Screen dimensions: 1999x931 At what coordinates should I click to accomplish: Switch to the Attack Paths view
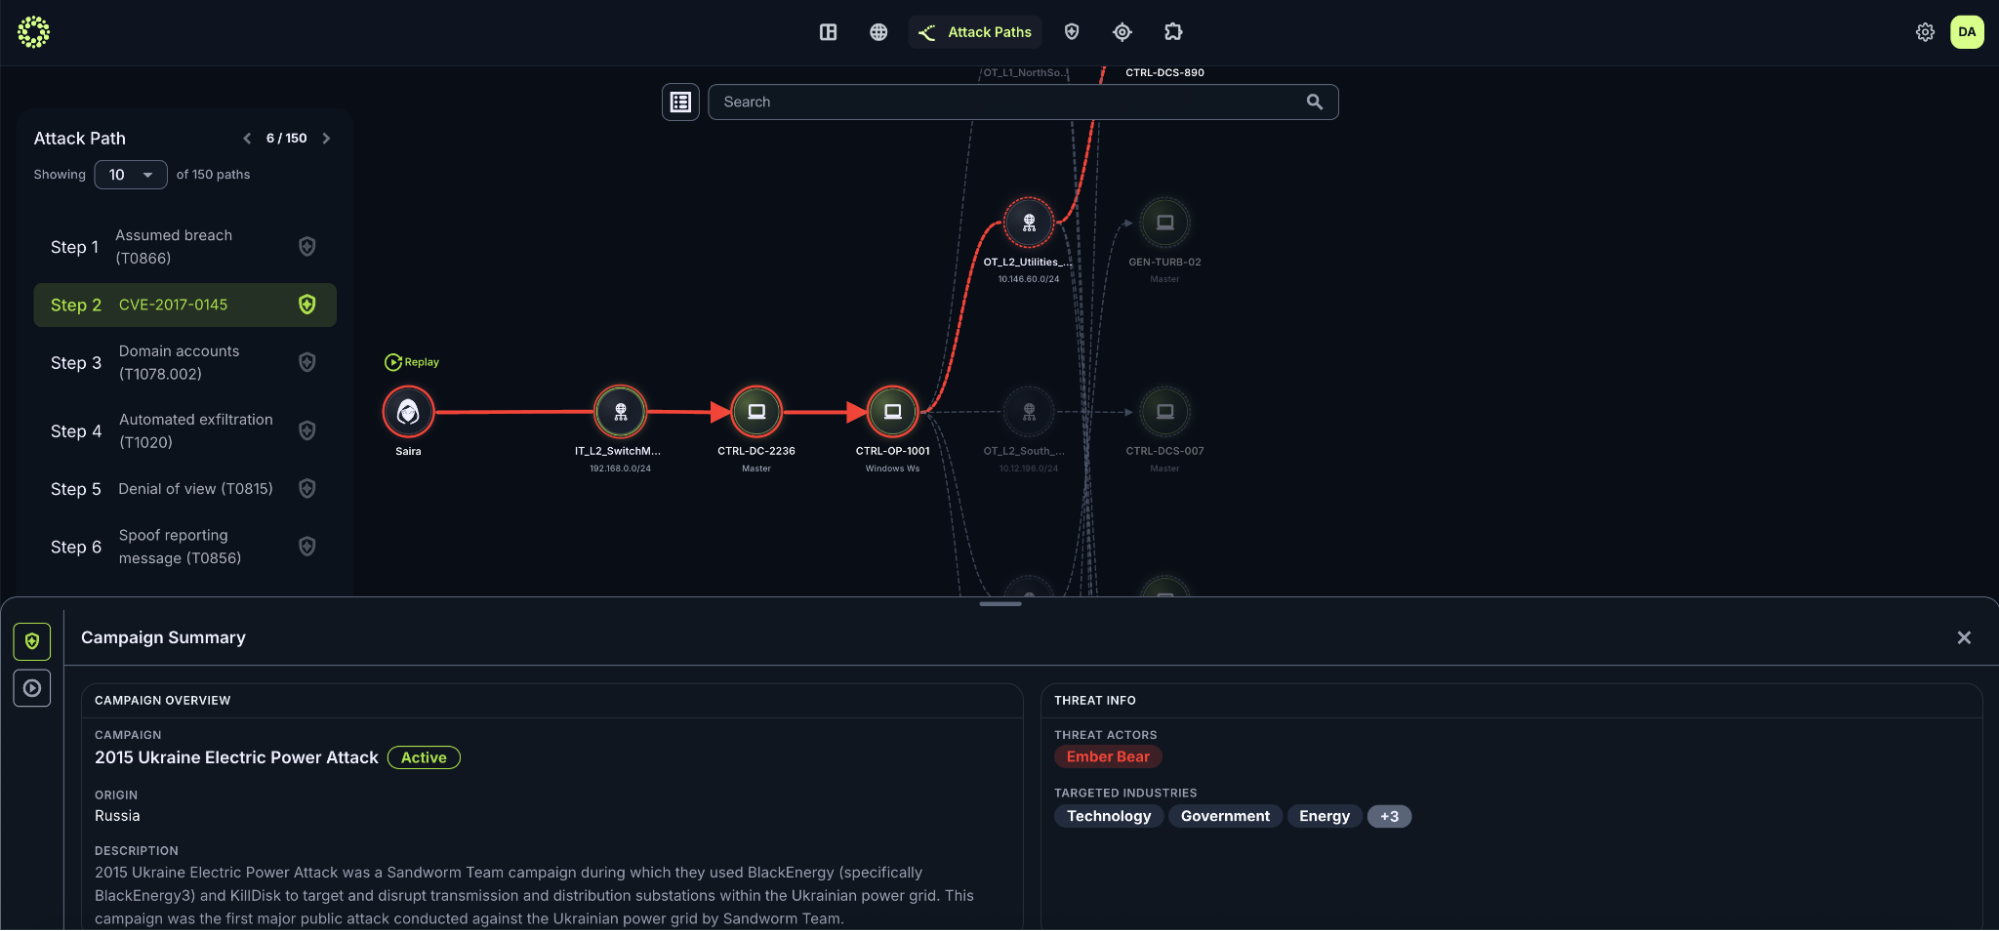click(x=975, y=31)
